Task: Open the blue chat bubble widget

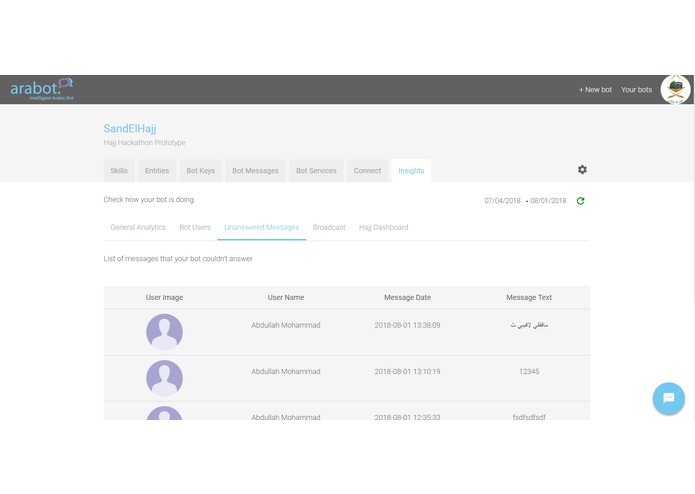Action: (668, 398)
